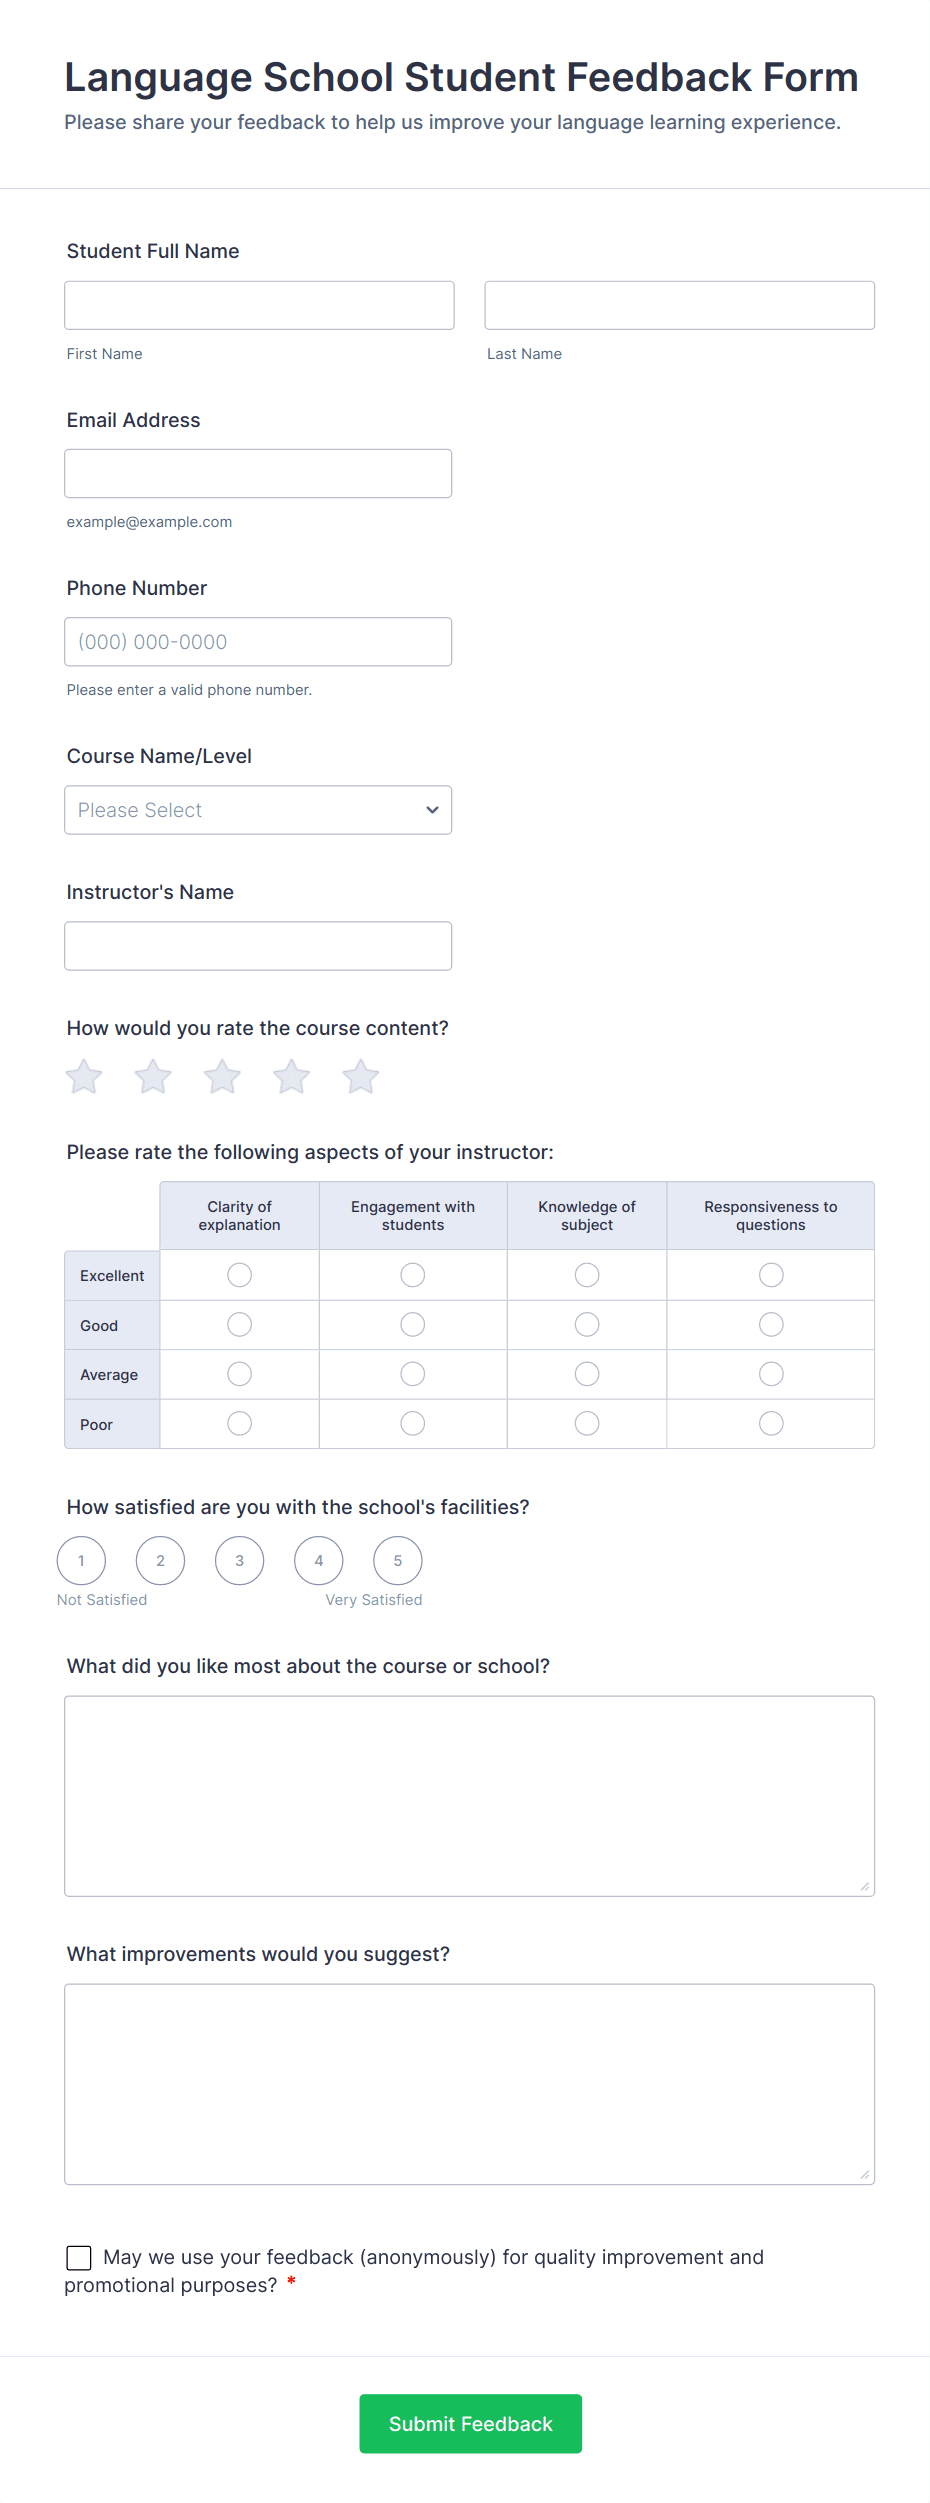930x2503 pixels.
Task: Select the fourth star for course content
Action: pos(291,1077)
